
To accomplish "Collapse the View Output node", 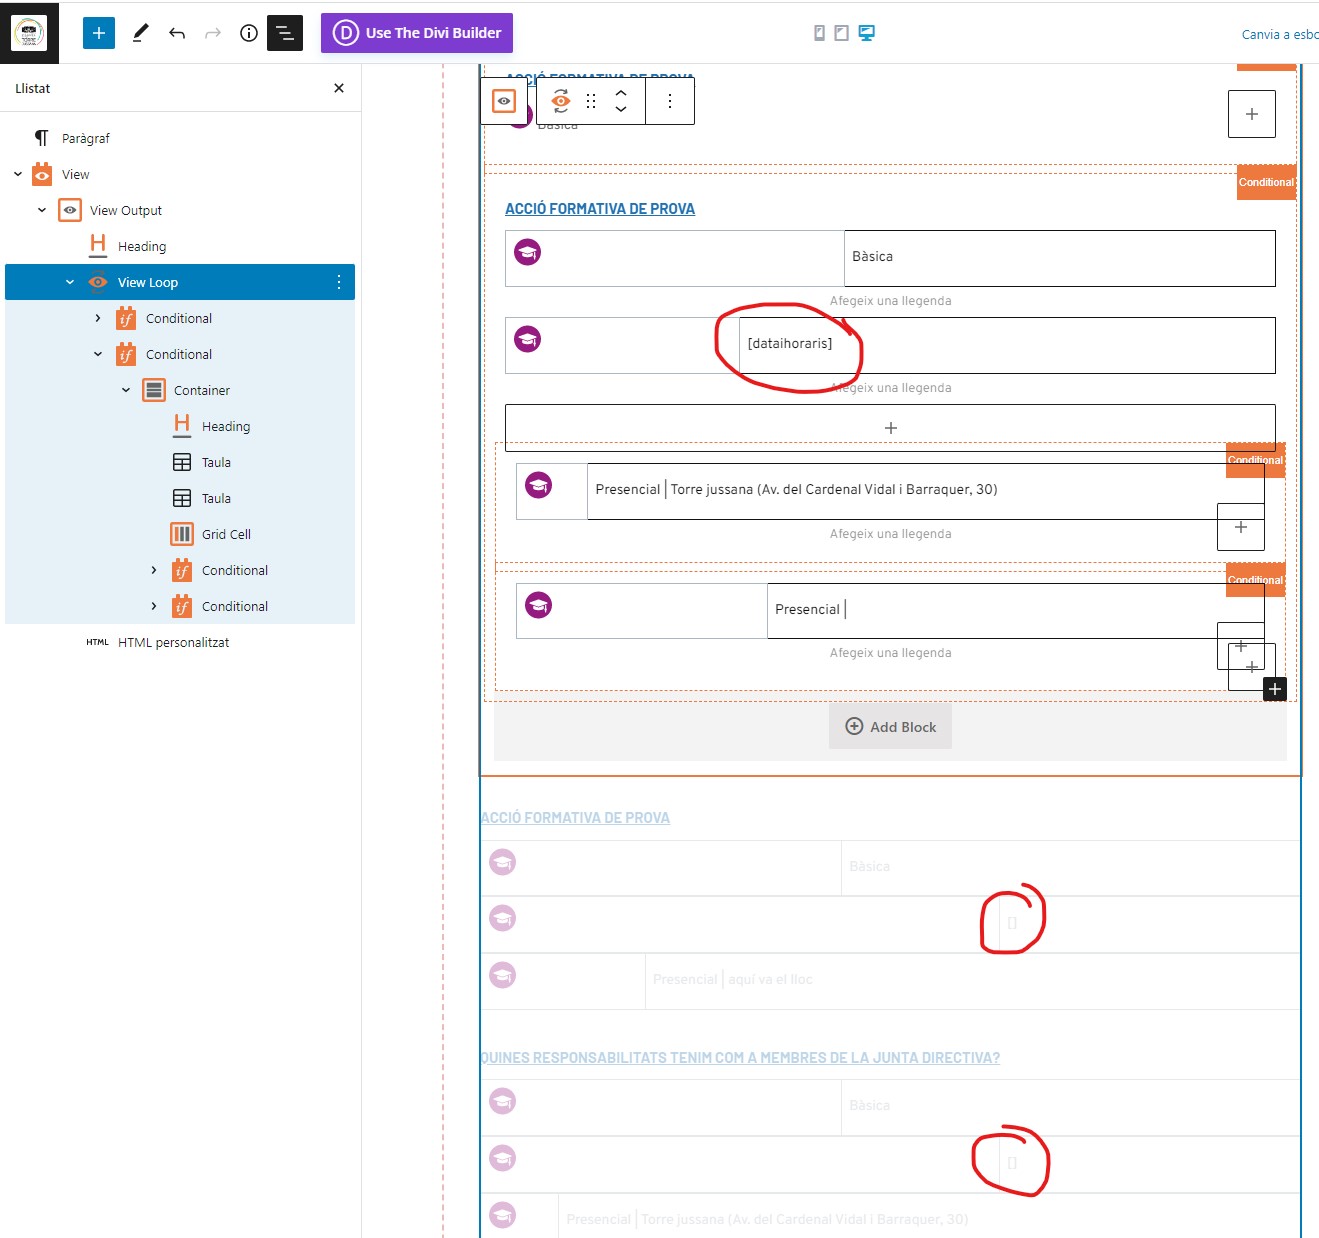I will [42, 210].
